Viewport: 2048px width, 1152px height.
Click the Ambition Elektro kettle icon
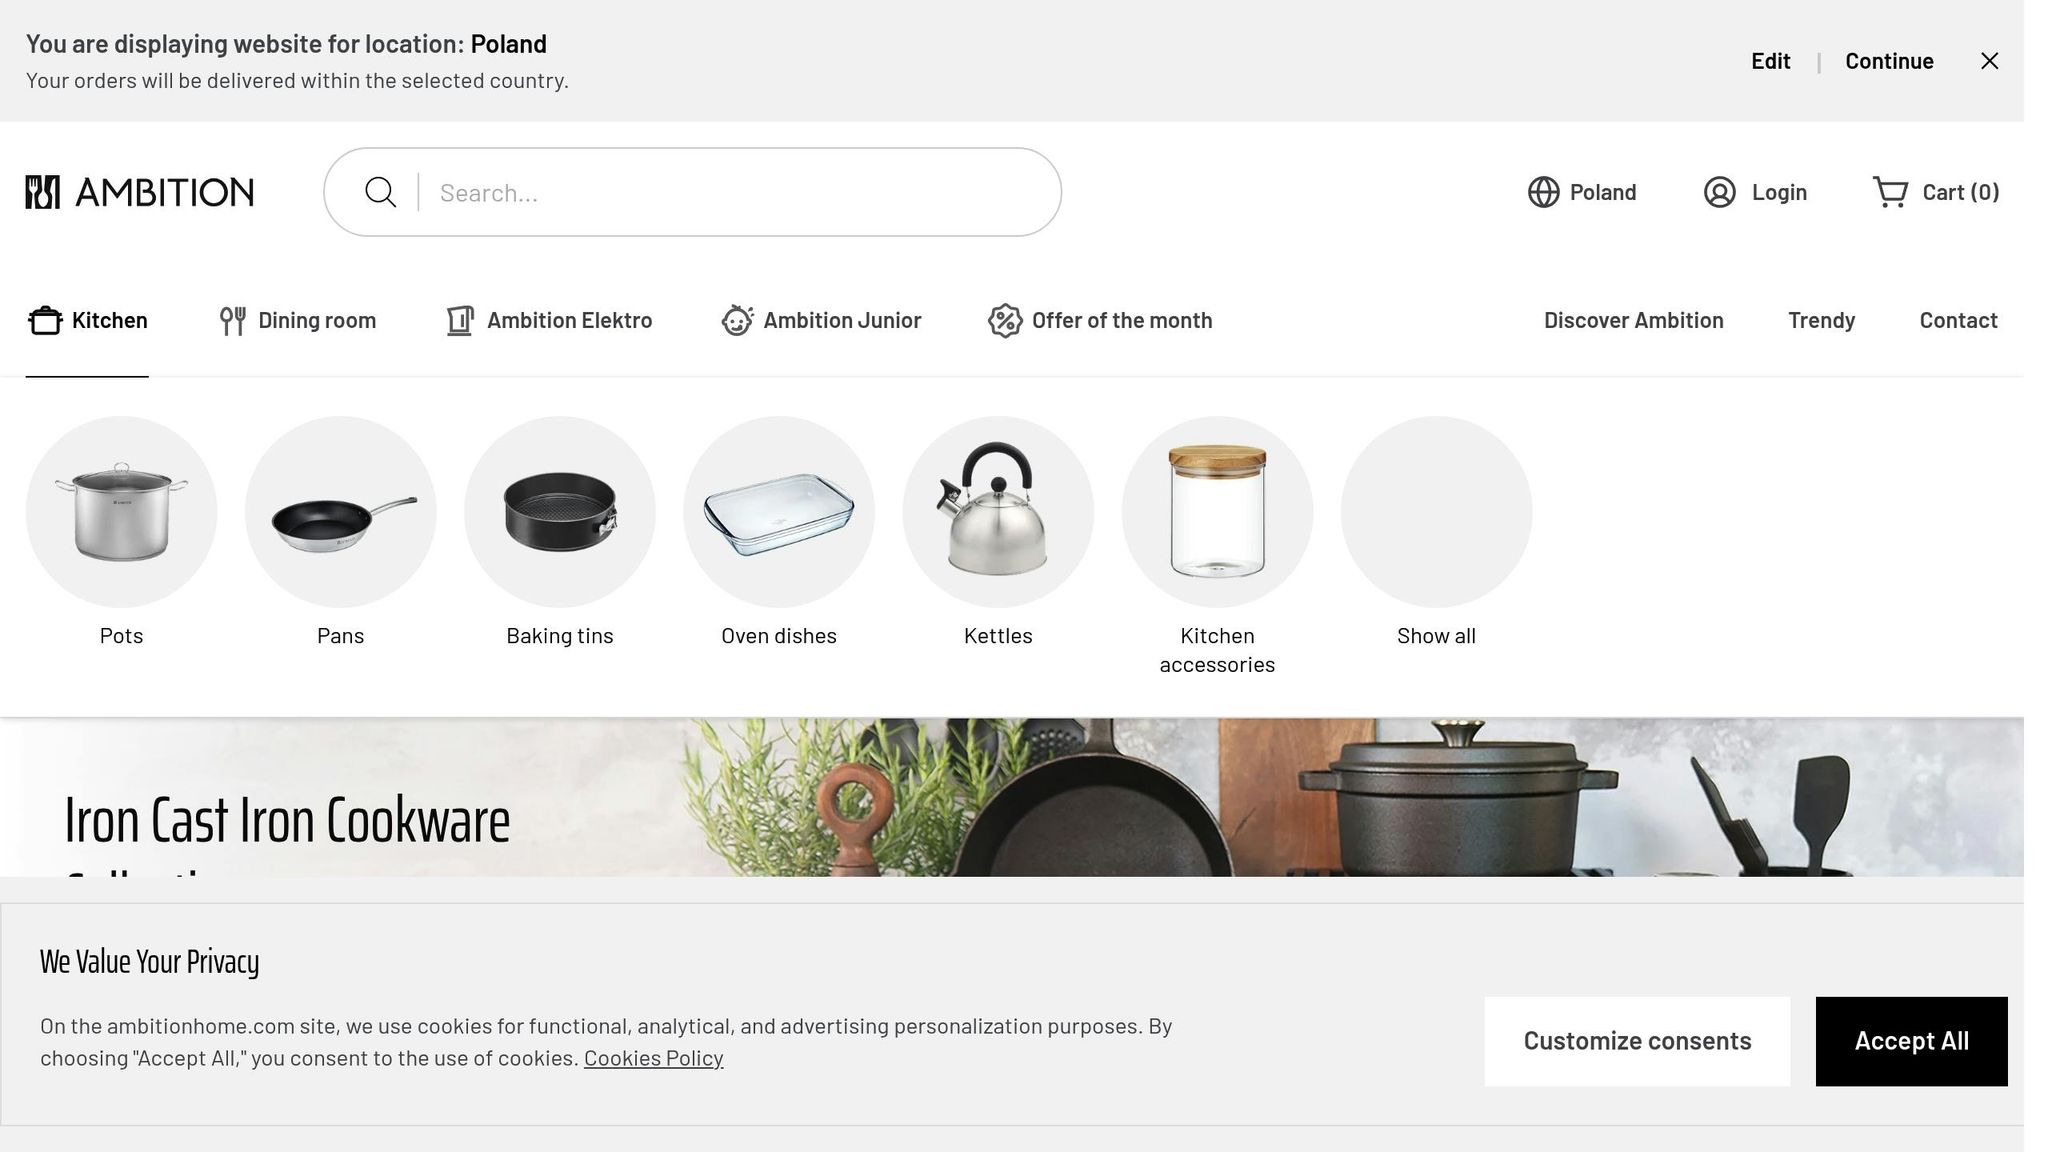coord(459,321)
